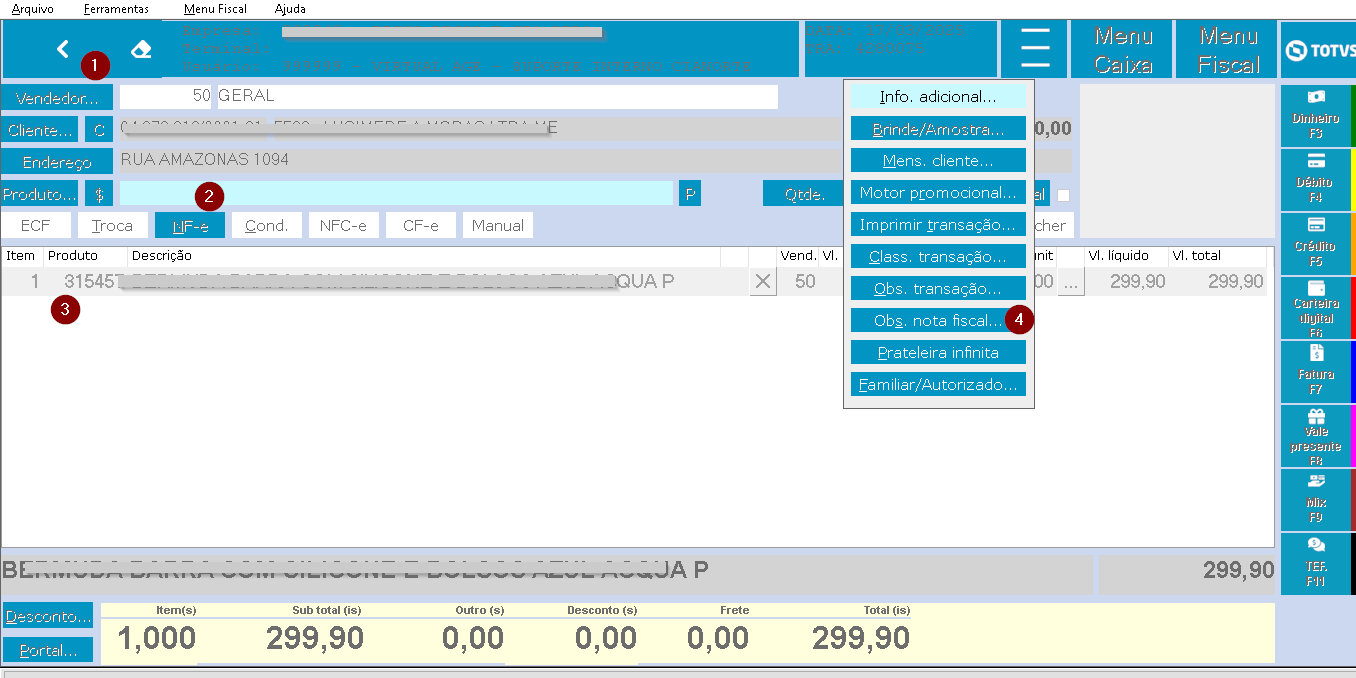The image size is (1356, 678).
Task: Select Dinheiro F3 payment
Action: [x=1315, y=115]
